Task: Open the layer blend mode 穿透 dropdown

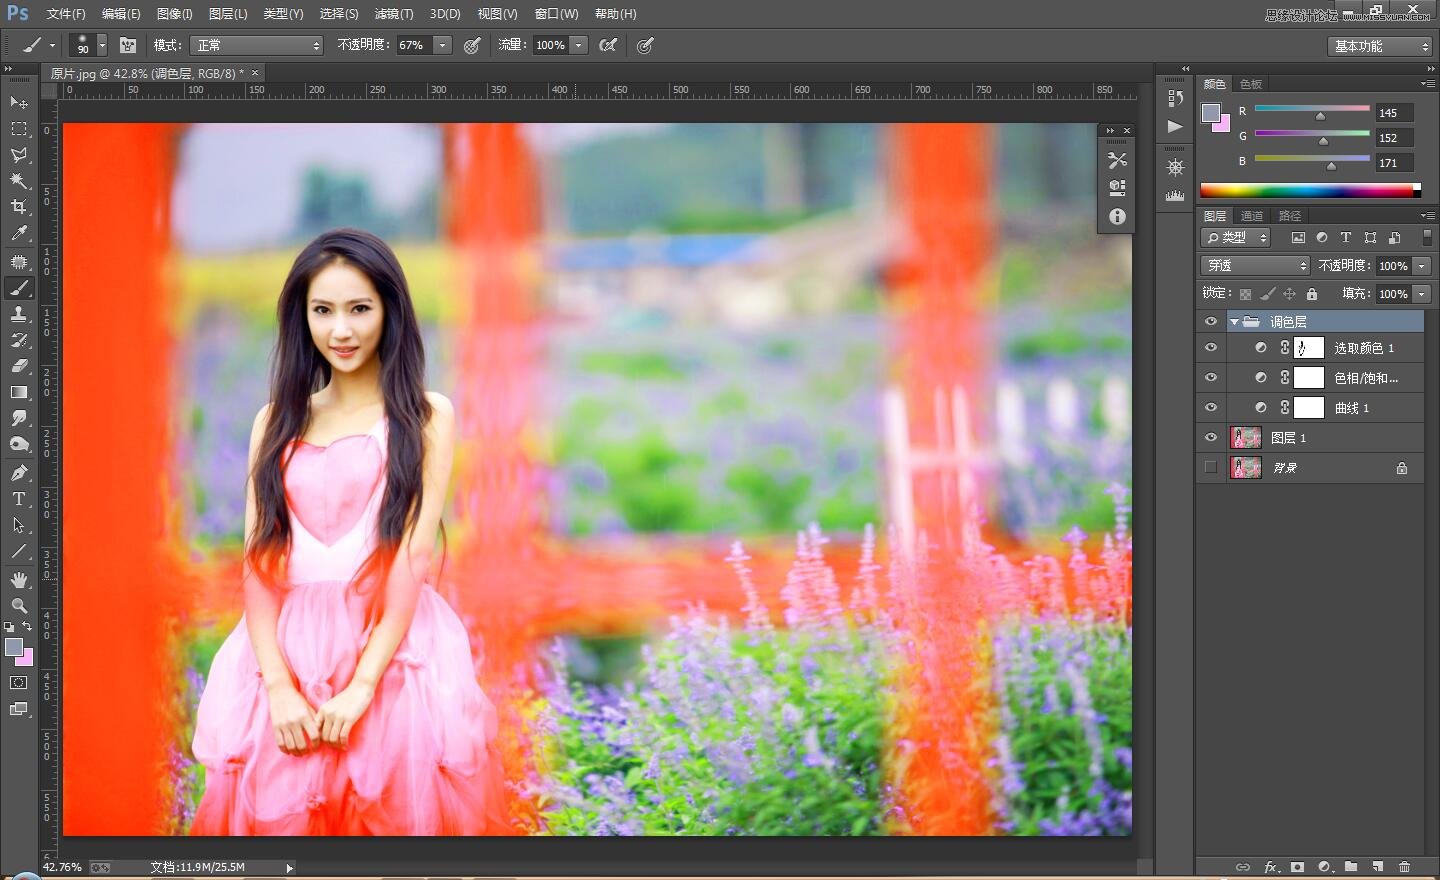Action: click(x=1255, y=266)
